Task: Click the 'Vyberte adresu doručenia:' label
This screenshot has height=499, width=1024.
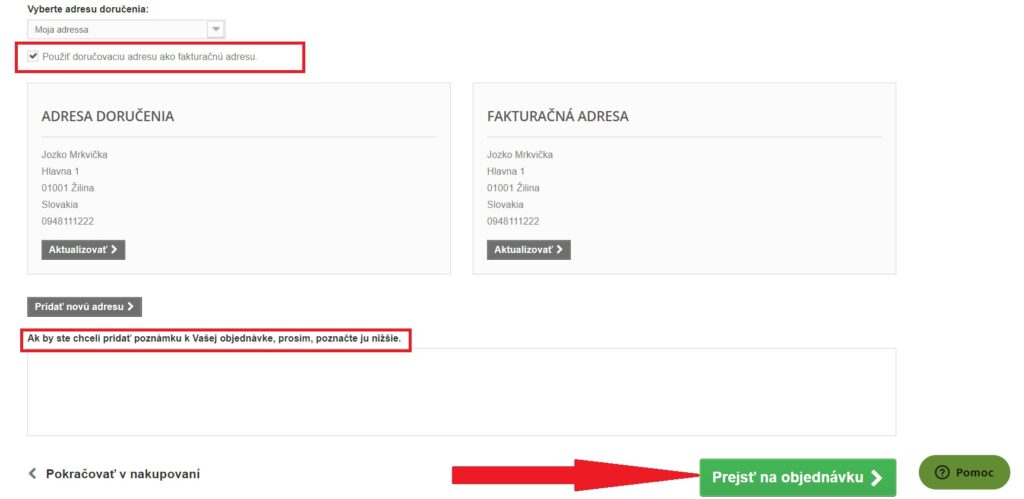Action: pos(88,10)
